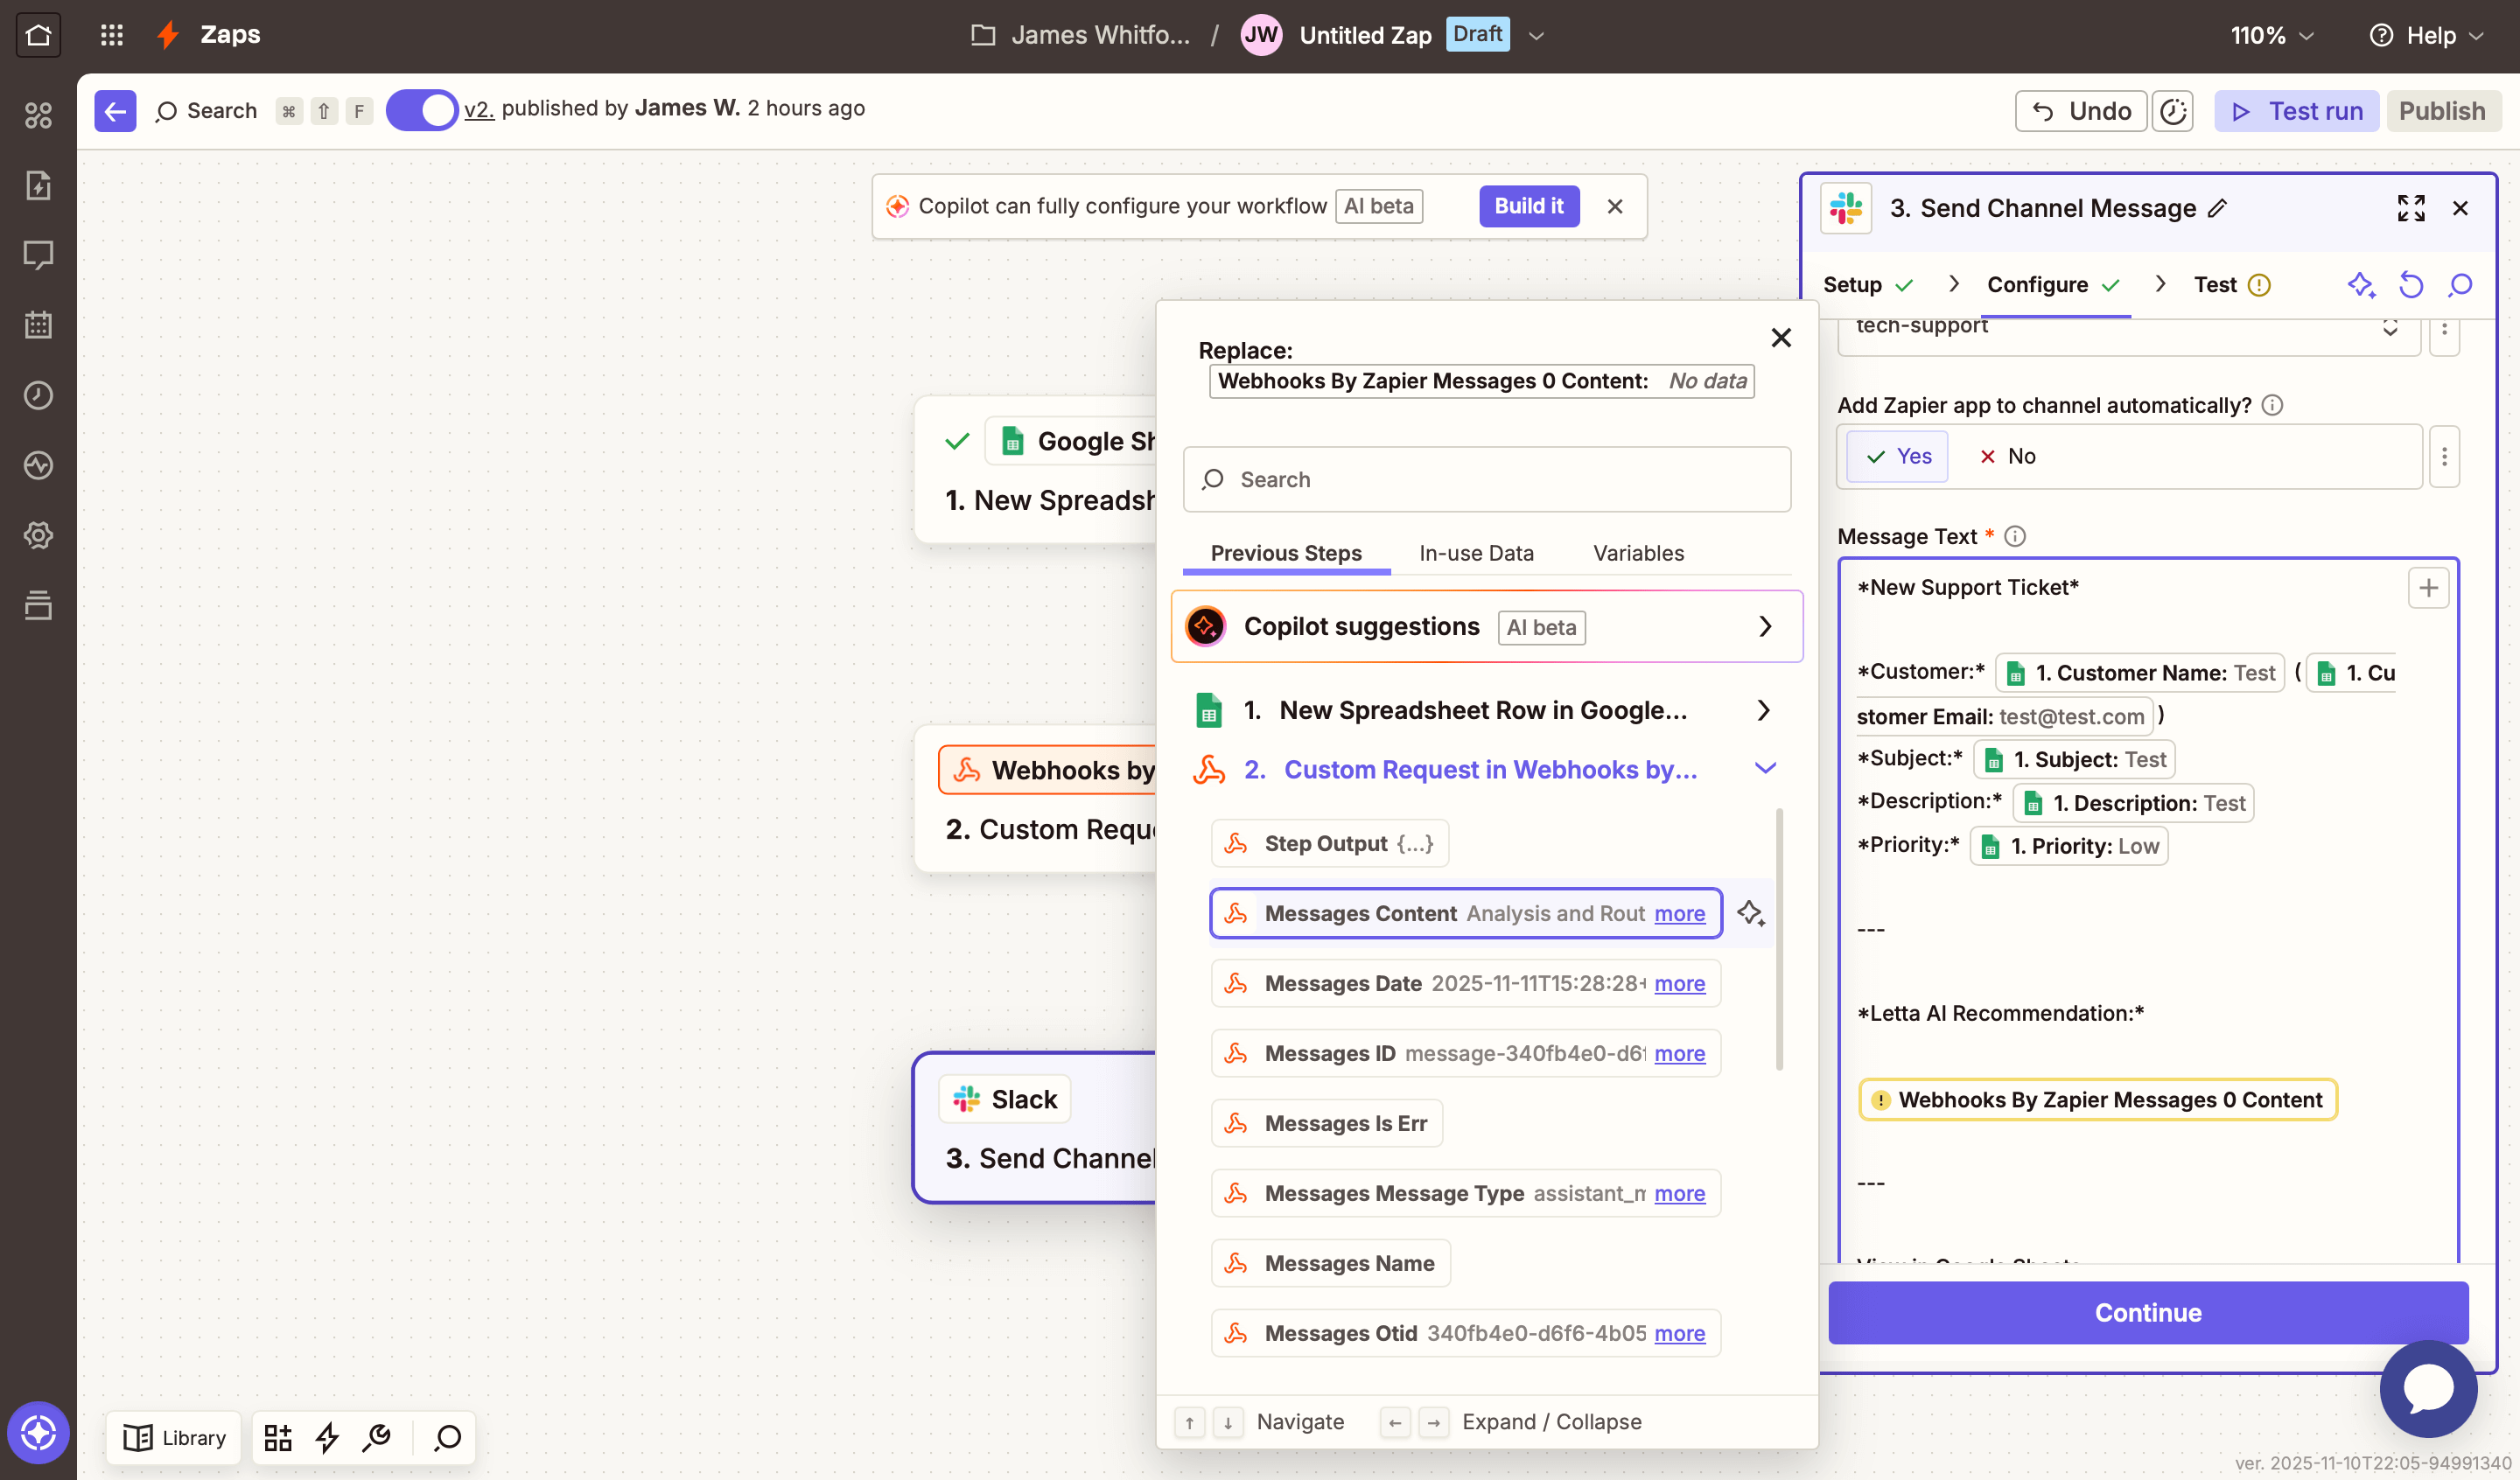Click the edit pencil next to Send Channel Message
The height and width of the screenshot is (1480, 2520).
2219,209
